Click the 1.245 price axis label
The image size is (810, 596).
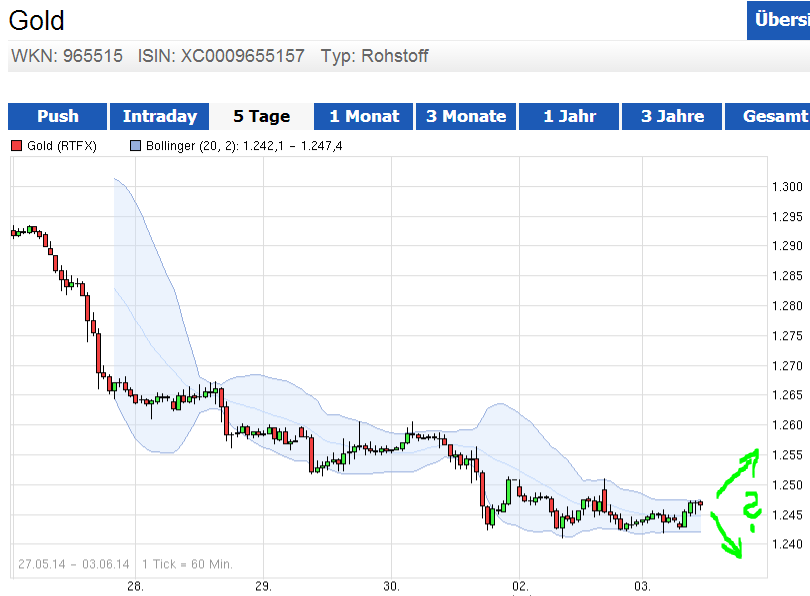pyautogui.click(x=787, y=515)
